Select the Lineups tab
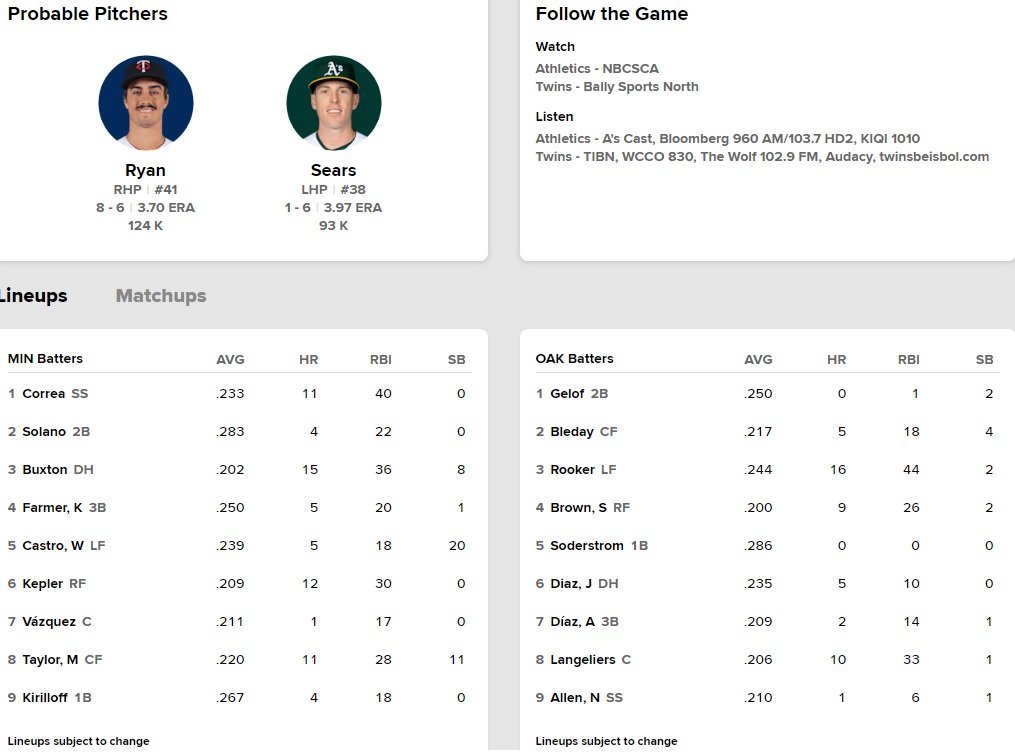Viewport: 1015px width, 752px height. 33,296
